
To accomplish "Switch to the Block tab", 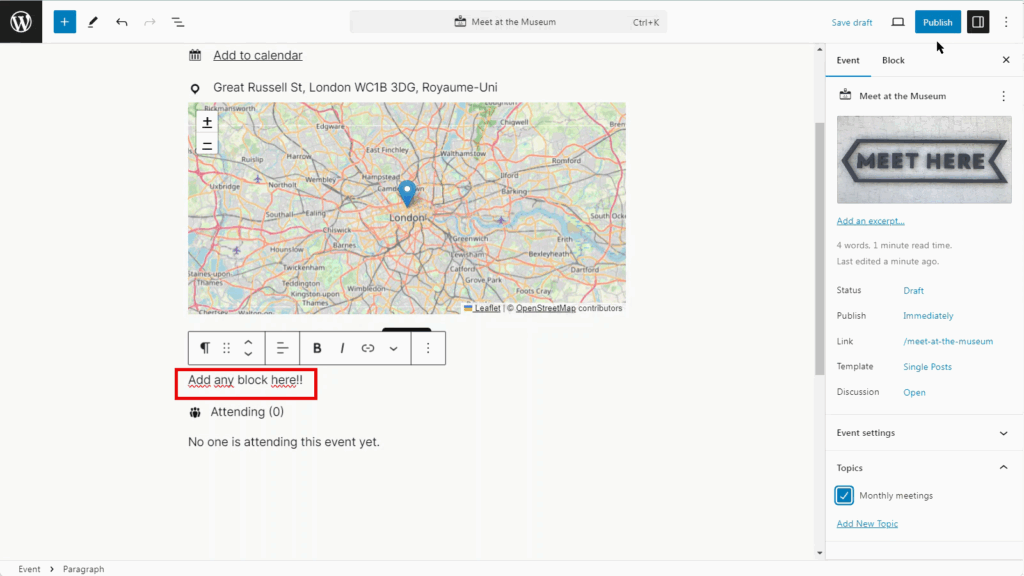I will 893,60.
